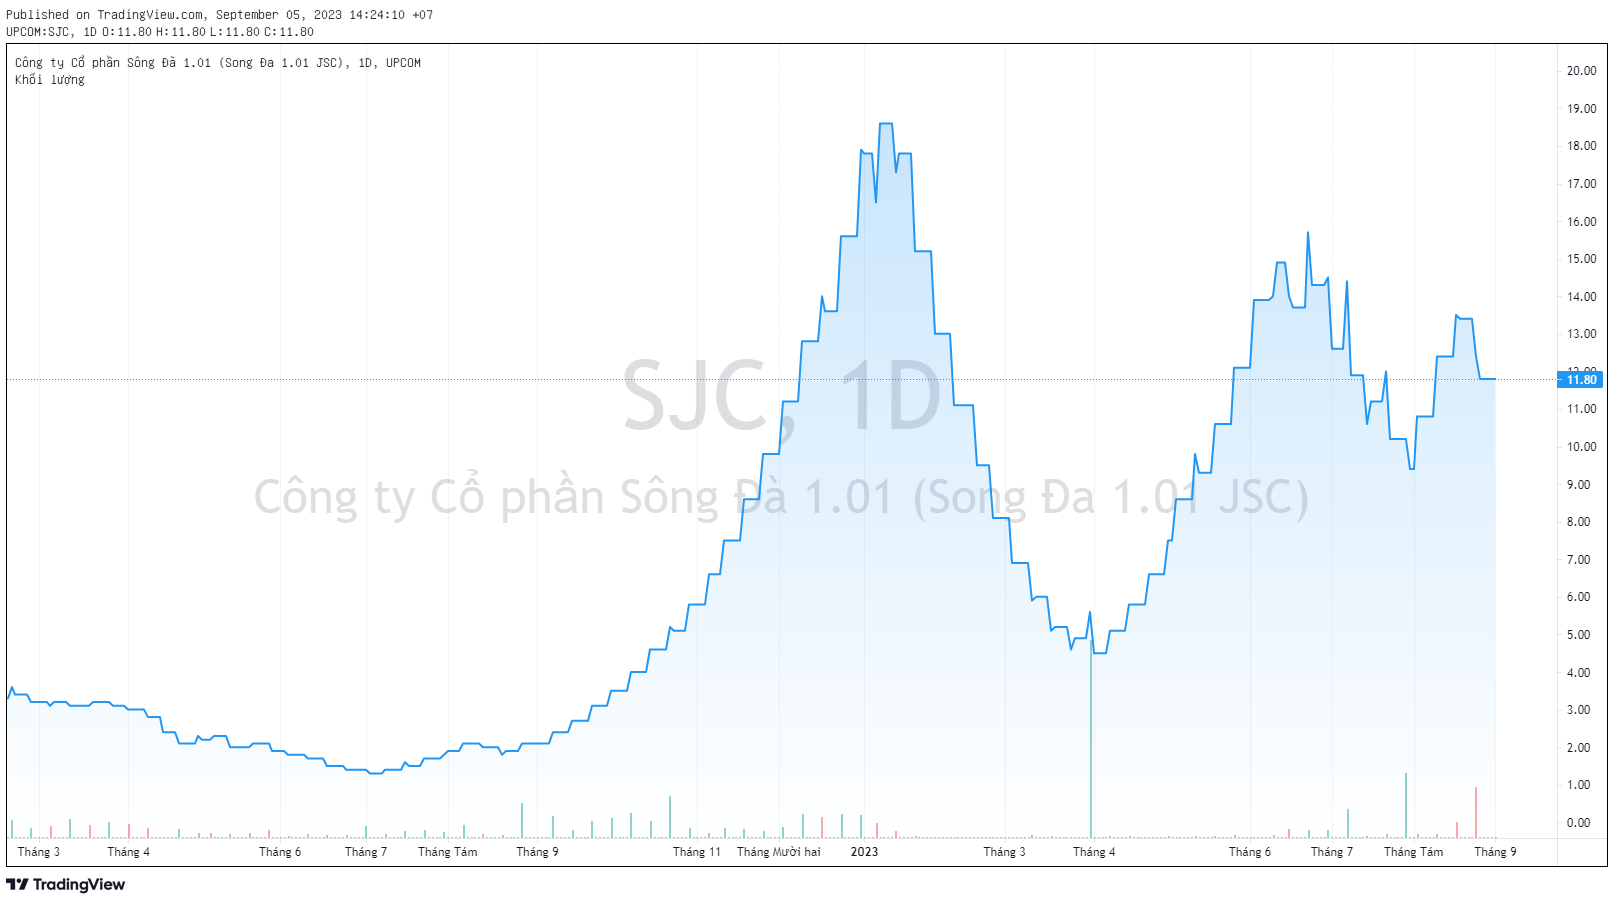
Task: Click the 2023 'Tháng Tám' time axis label
Action: pos(1414,852)
